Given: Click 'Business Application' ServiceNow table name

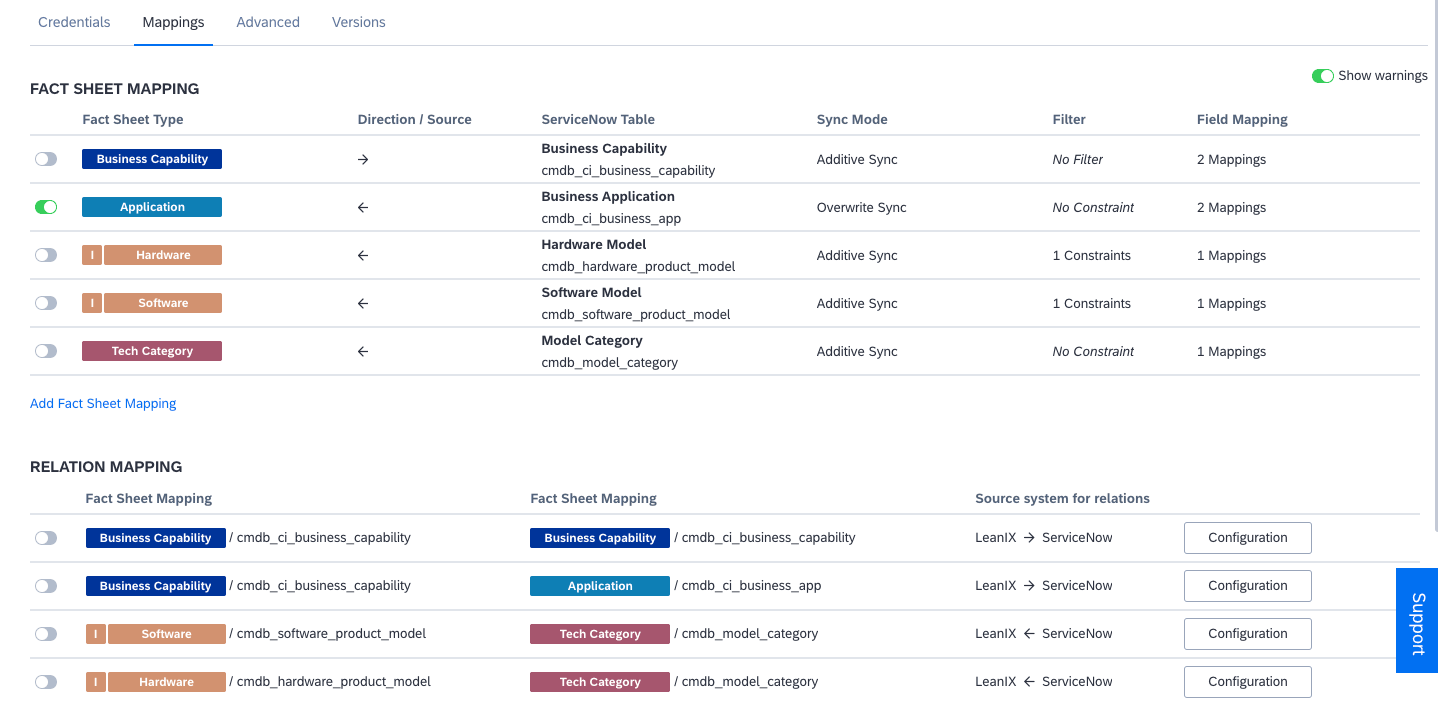Looking at the screenshot, I should 608,197.
